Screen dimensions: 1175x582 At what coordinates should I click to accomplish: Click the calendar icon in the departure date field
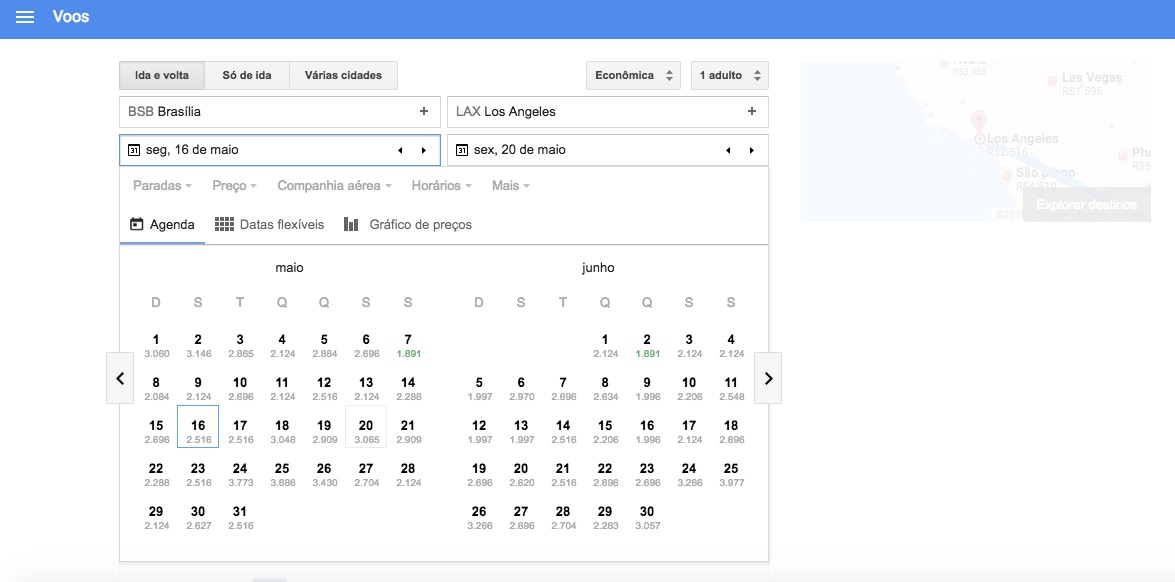point(135,150)
